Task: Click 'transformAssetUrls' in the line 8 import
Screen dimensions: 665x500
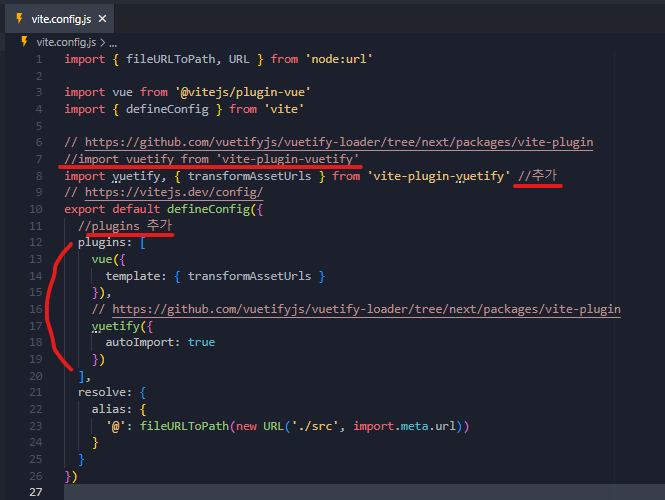Action: click(249, 176)
